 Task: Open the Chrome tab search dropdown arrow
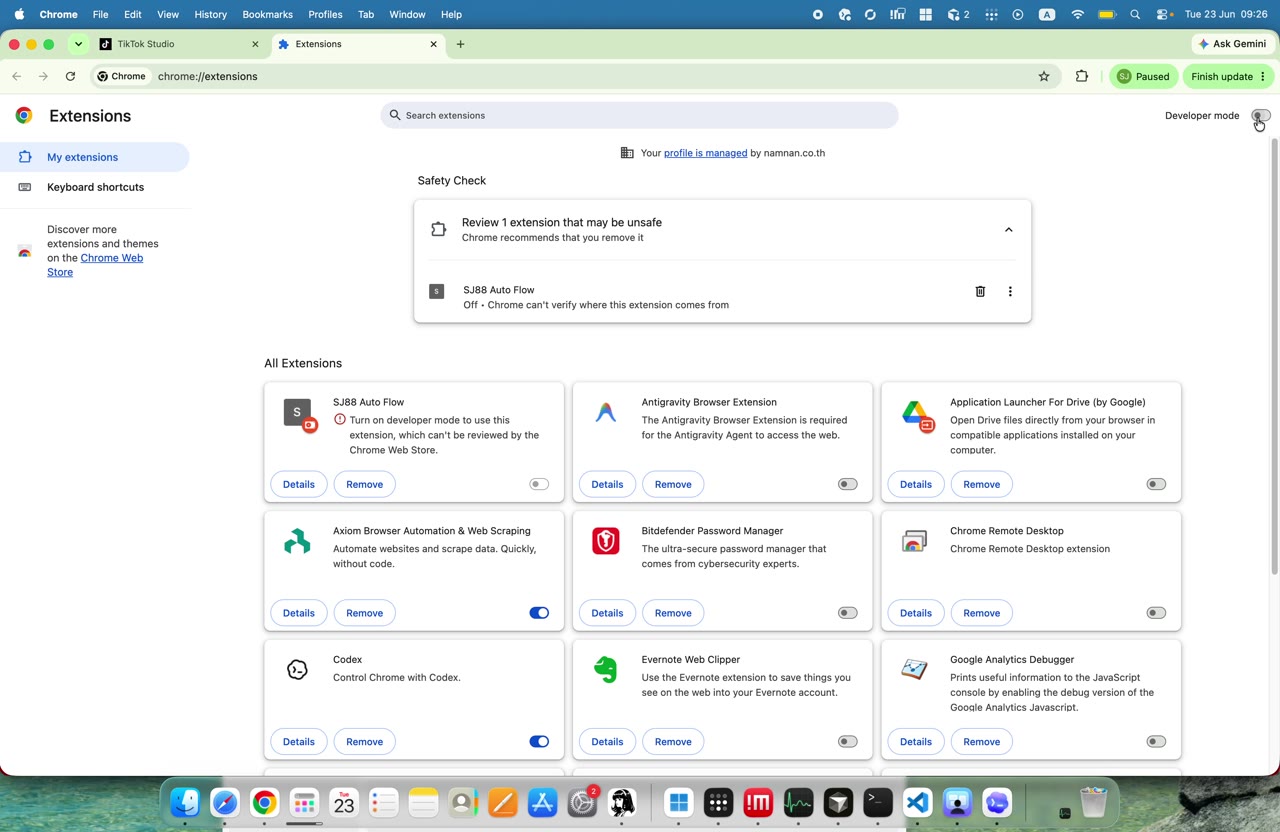coord(78,44)
